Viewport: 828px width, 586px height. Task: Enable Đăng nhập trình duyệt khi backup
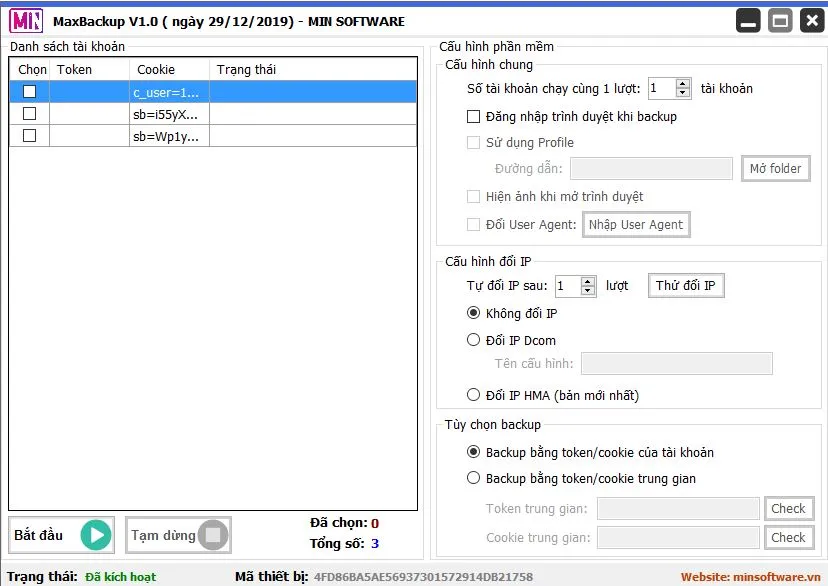(474, 117)
